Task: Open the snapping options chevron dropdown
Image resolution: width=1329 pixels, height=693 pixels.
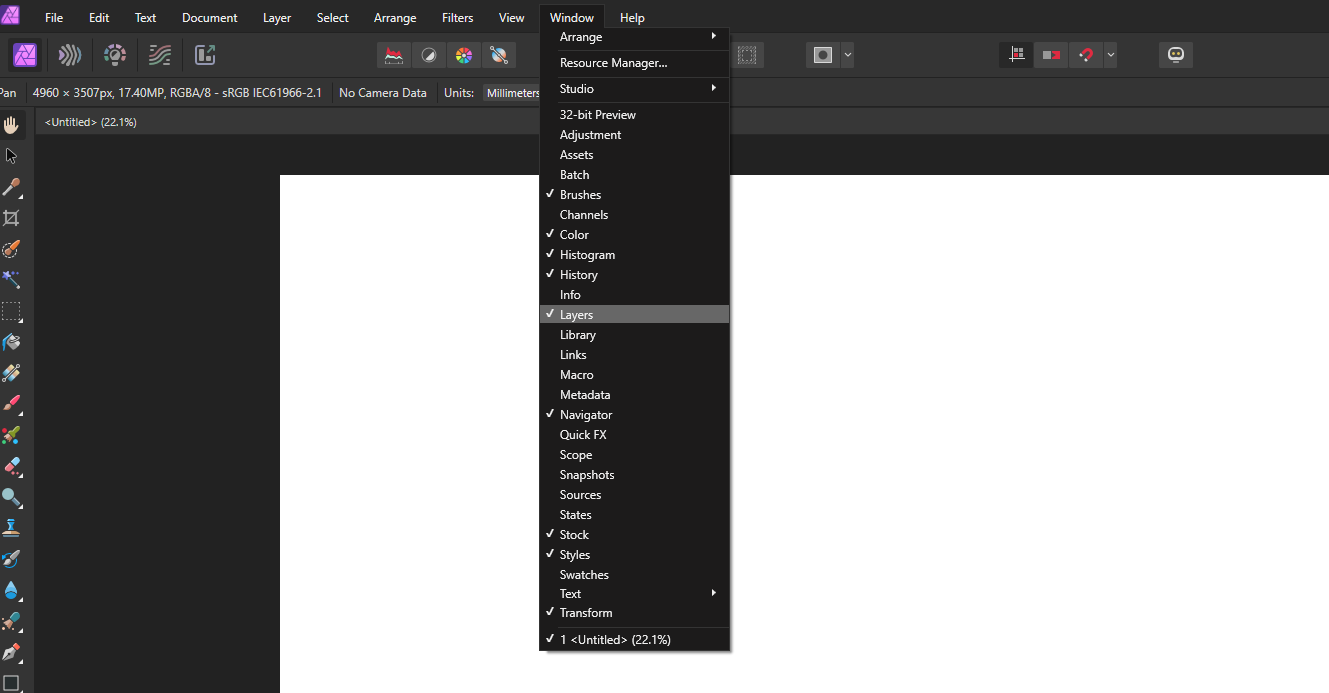Action: point(1110,55)
